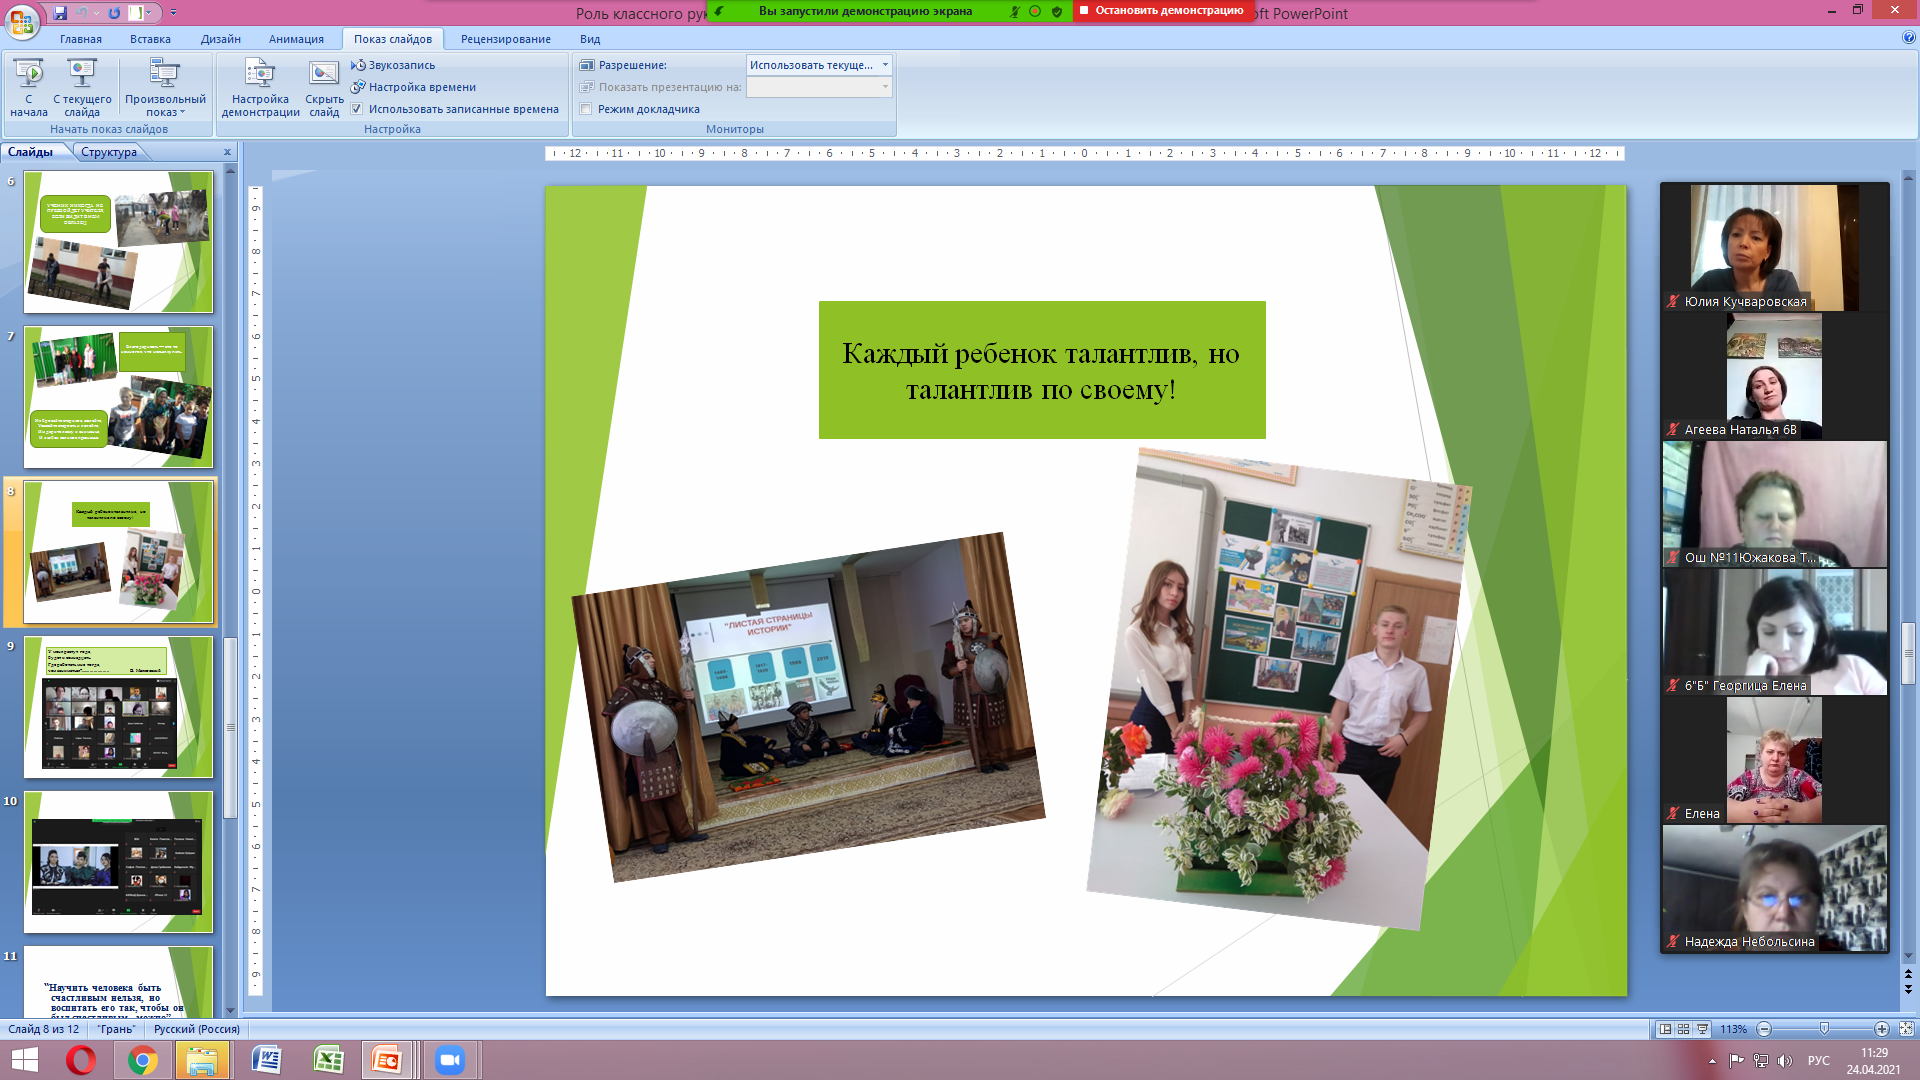Show hidden system tray icons arrow
The width and height of the screenshot is (1920, 1080).
pyautogui.click(x=1712, y=1061)
